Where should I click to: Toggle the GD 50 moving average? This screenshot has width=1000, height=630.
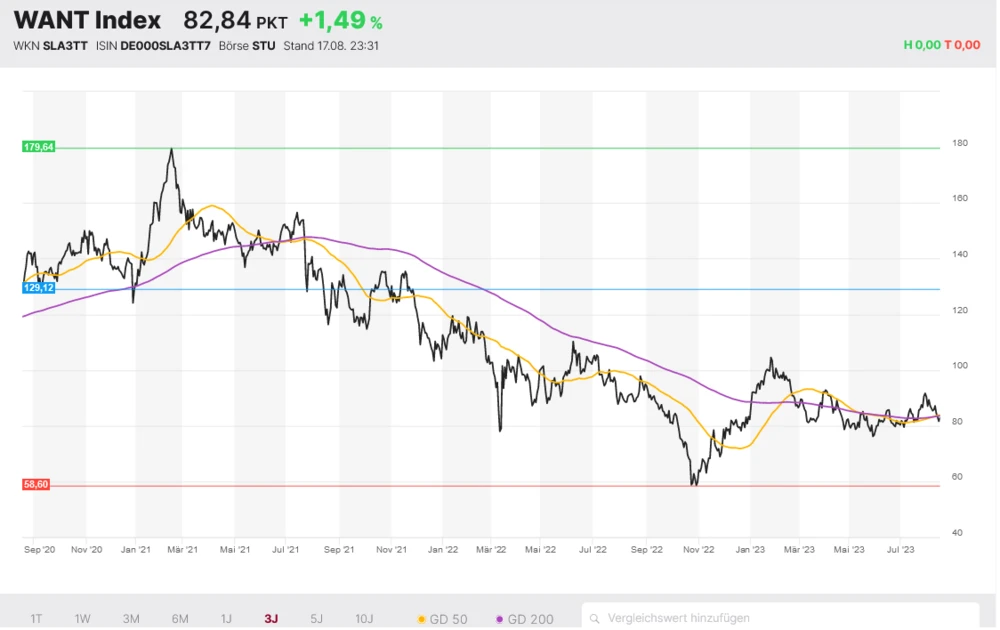tap(441, 619)
